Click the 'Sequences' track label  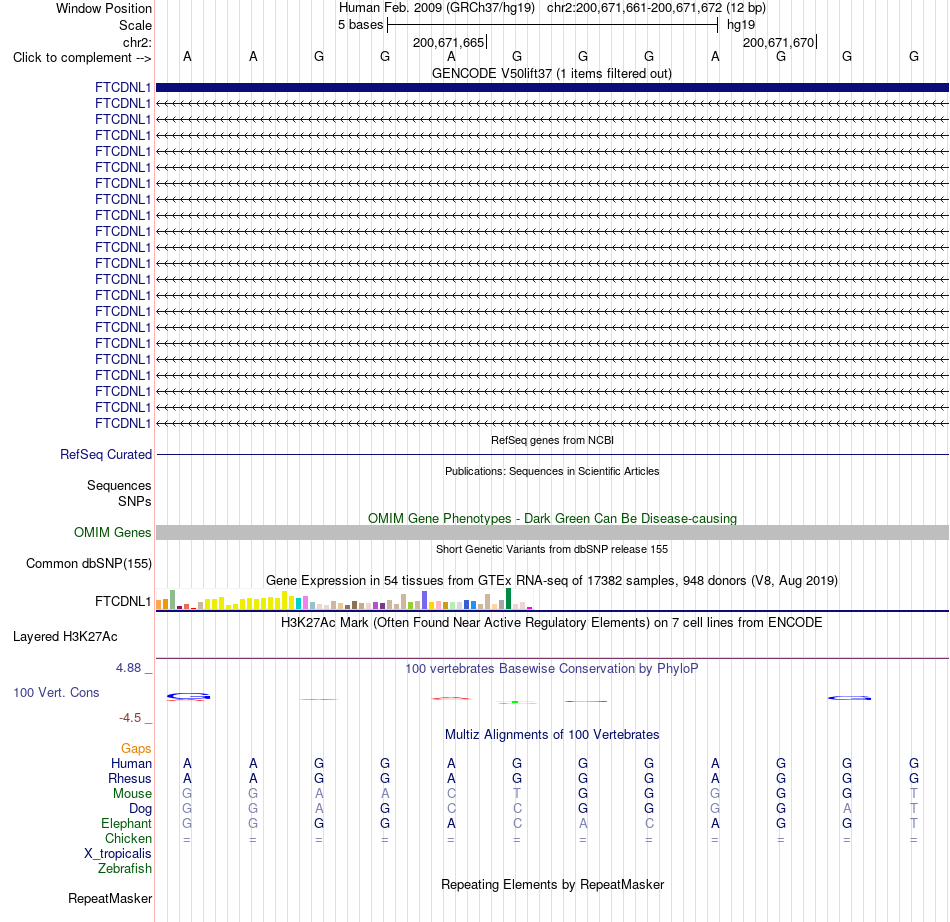click(119, 485)
